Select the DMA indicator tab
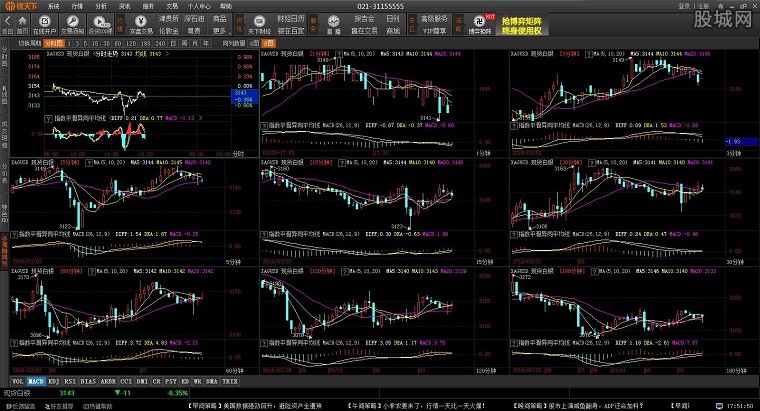Image resolution: width=760 pixels, height=411 pixels. click(x=212, y=381)
